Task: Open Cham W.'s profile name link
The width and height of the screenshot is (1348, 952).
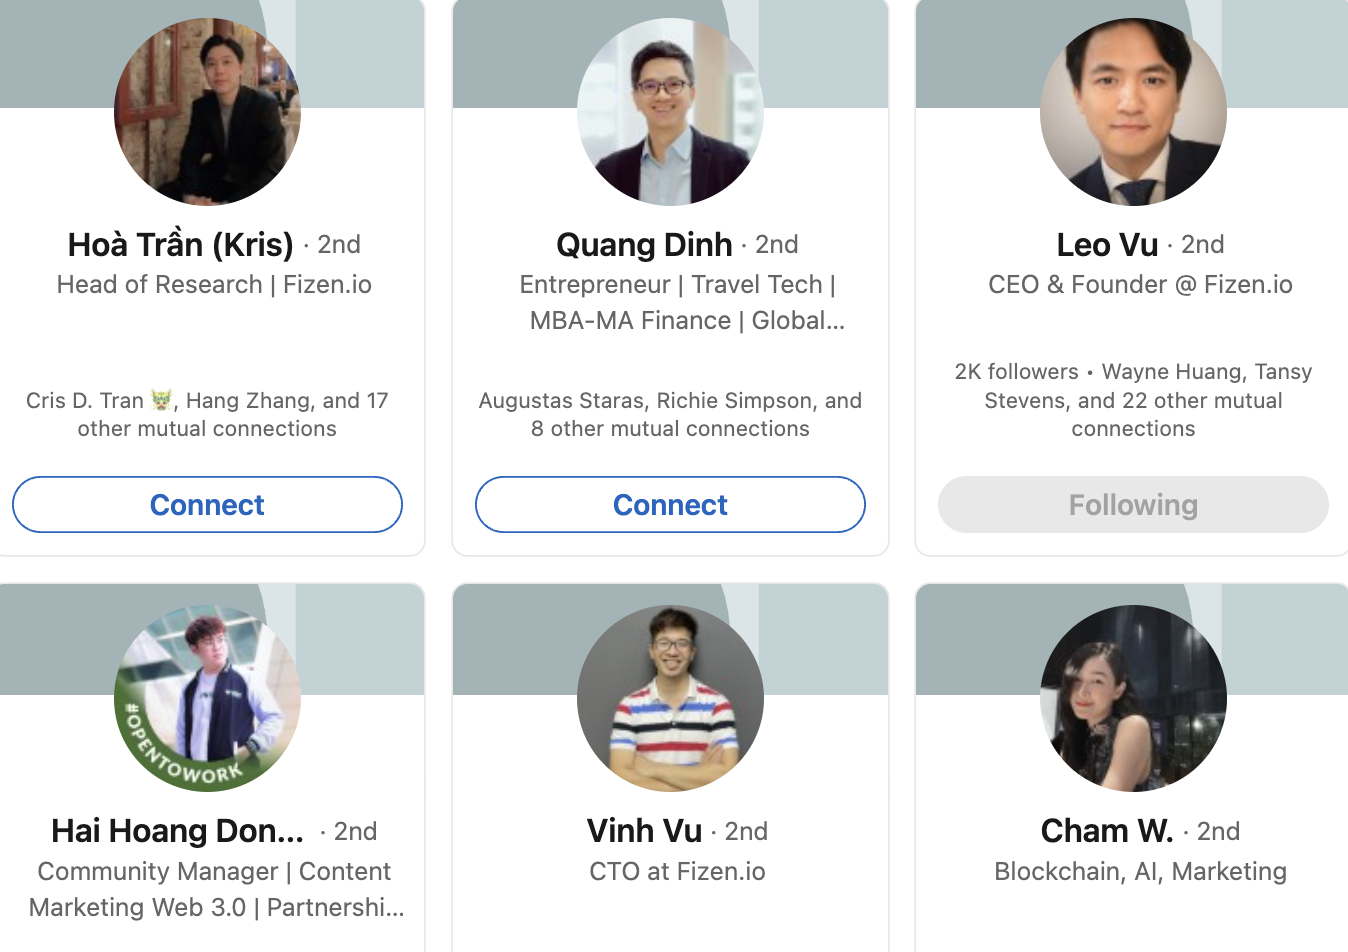Action: pyautogui.click(x=1107, y=830)
